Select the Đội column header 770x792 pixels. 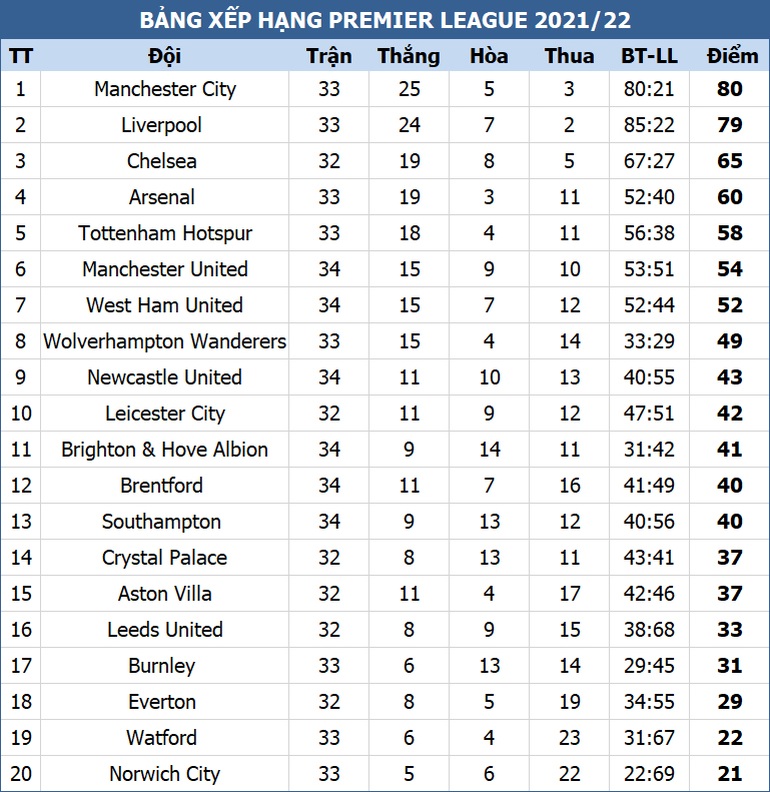pos(165,56)
